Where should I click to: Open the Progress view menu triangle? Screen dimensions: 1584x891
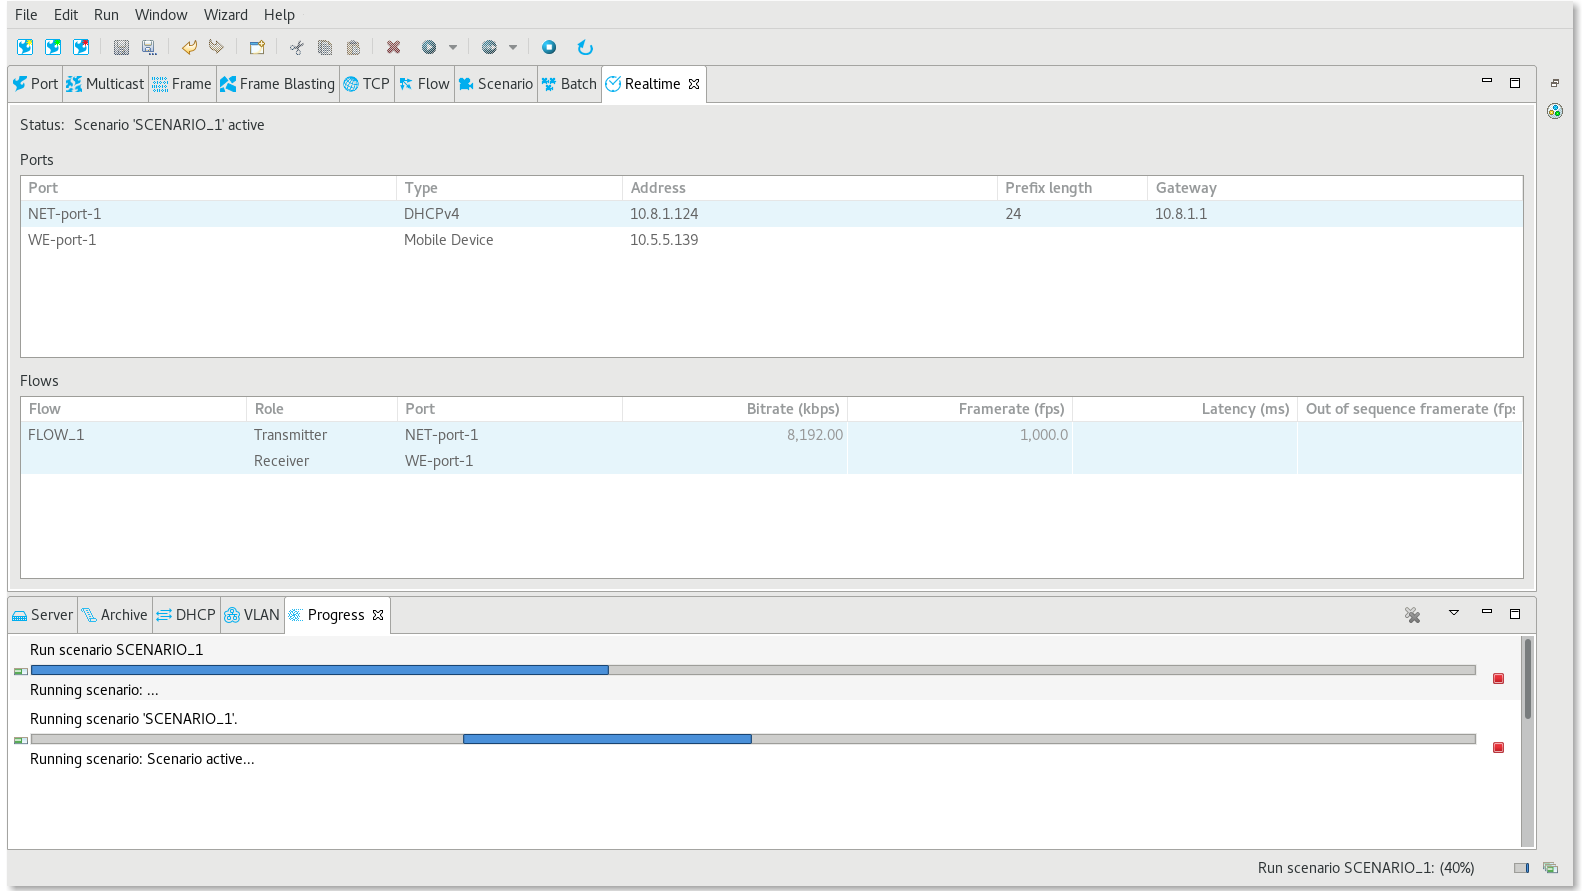[x=1454, y=613]
